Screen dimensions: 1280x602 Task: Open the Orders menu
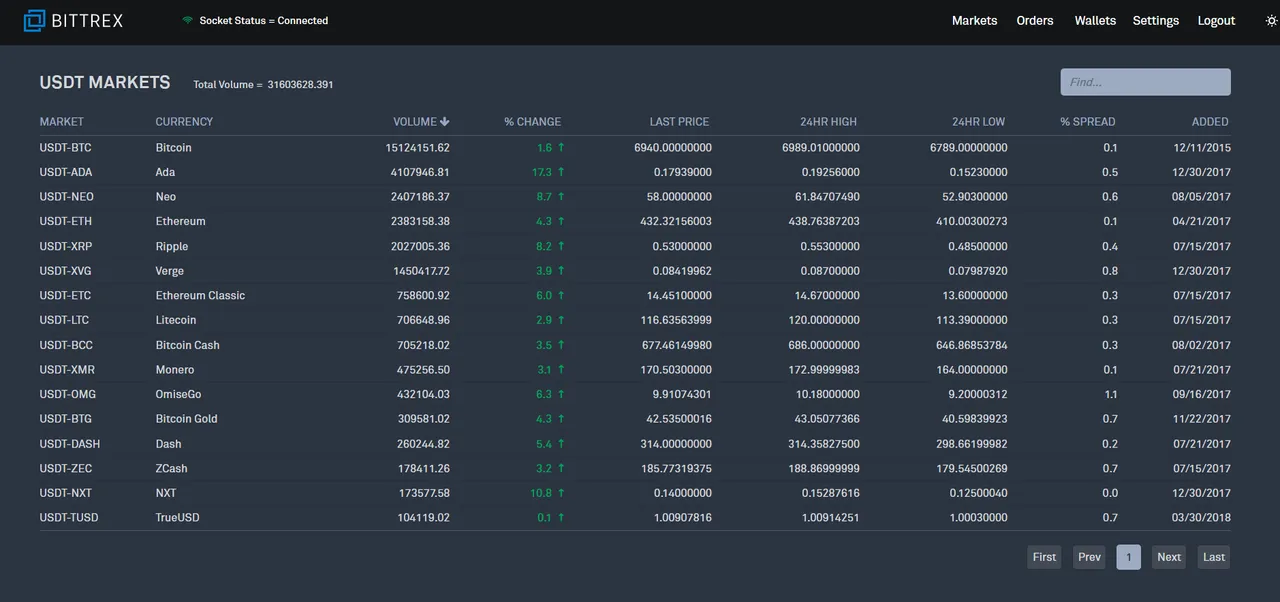pos(1035,20)
